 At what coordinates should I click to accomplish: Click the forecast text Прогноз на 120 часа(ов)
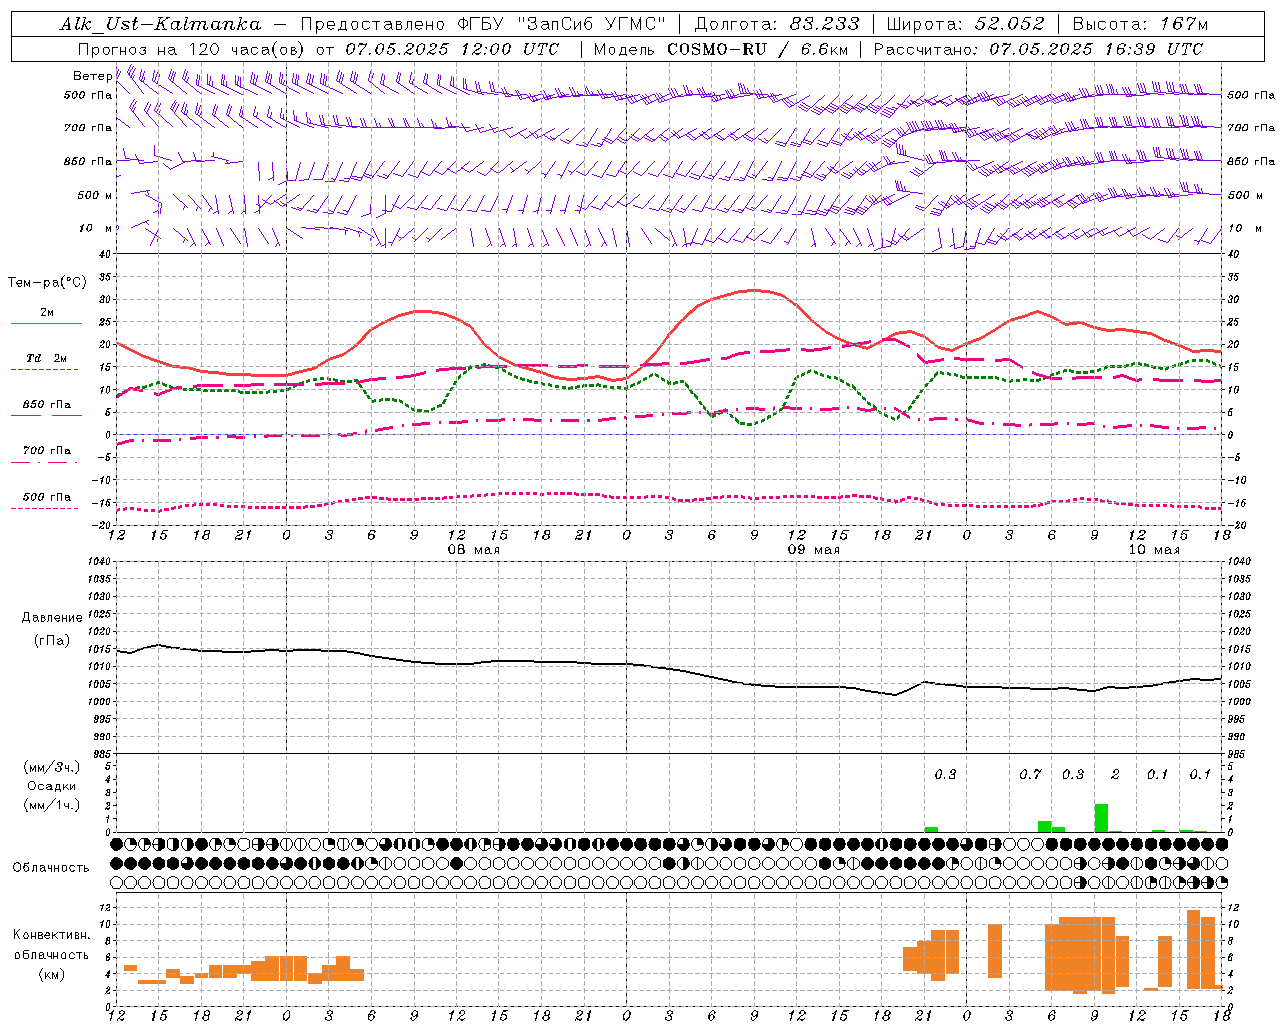193,49
